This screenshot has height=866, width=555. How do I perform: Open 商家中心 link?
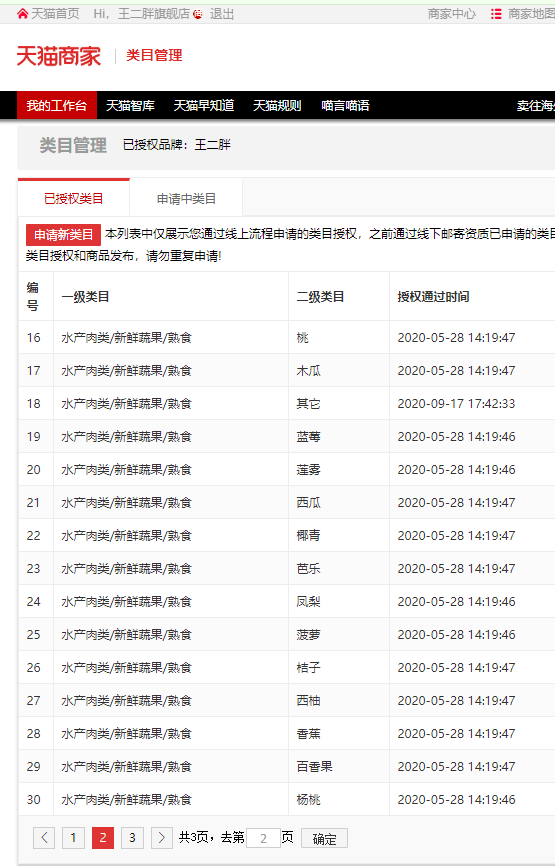452,14
